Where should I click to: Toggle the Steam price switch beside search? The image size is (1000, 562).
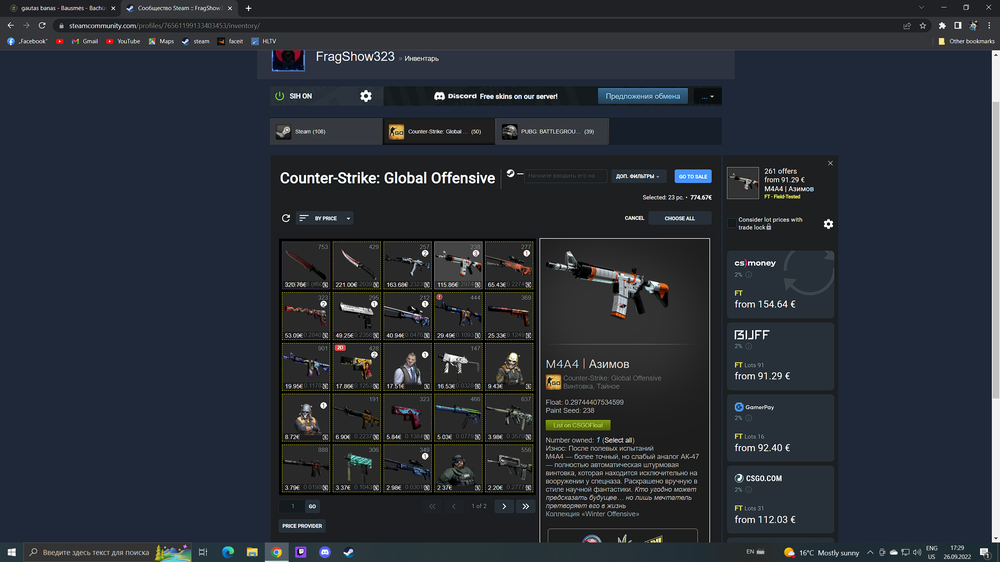point(514,175)
